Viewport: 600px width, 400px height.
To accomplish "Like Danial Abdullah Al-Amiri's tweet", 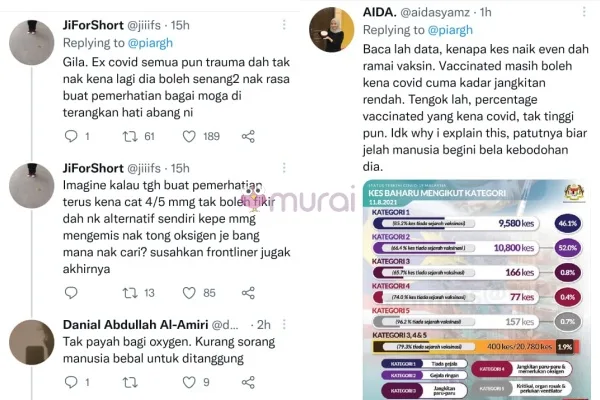I will pos(189,382).
